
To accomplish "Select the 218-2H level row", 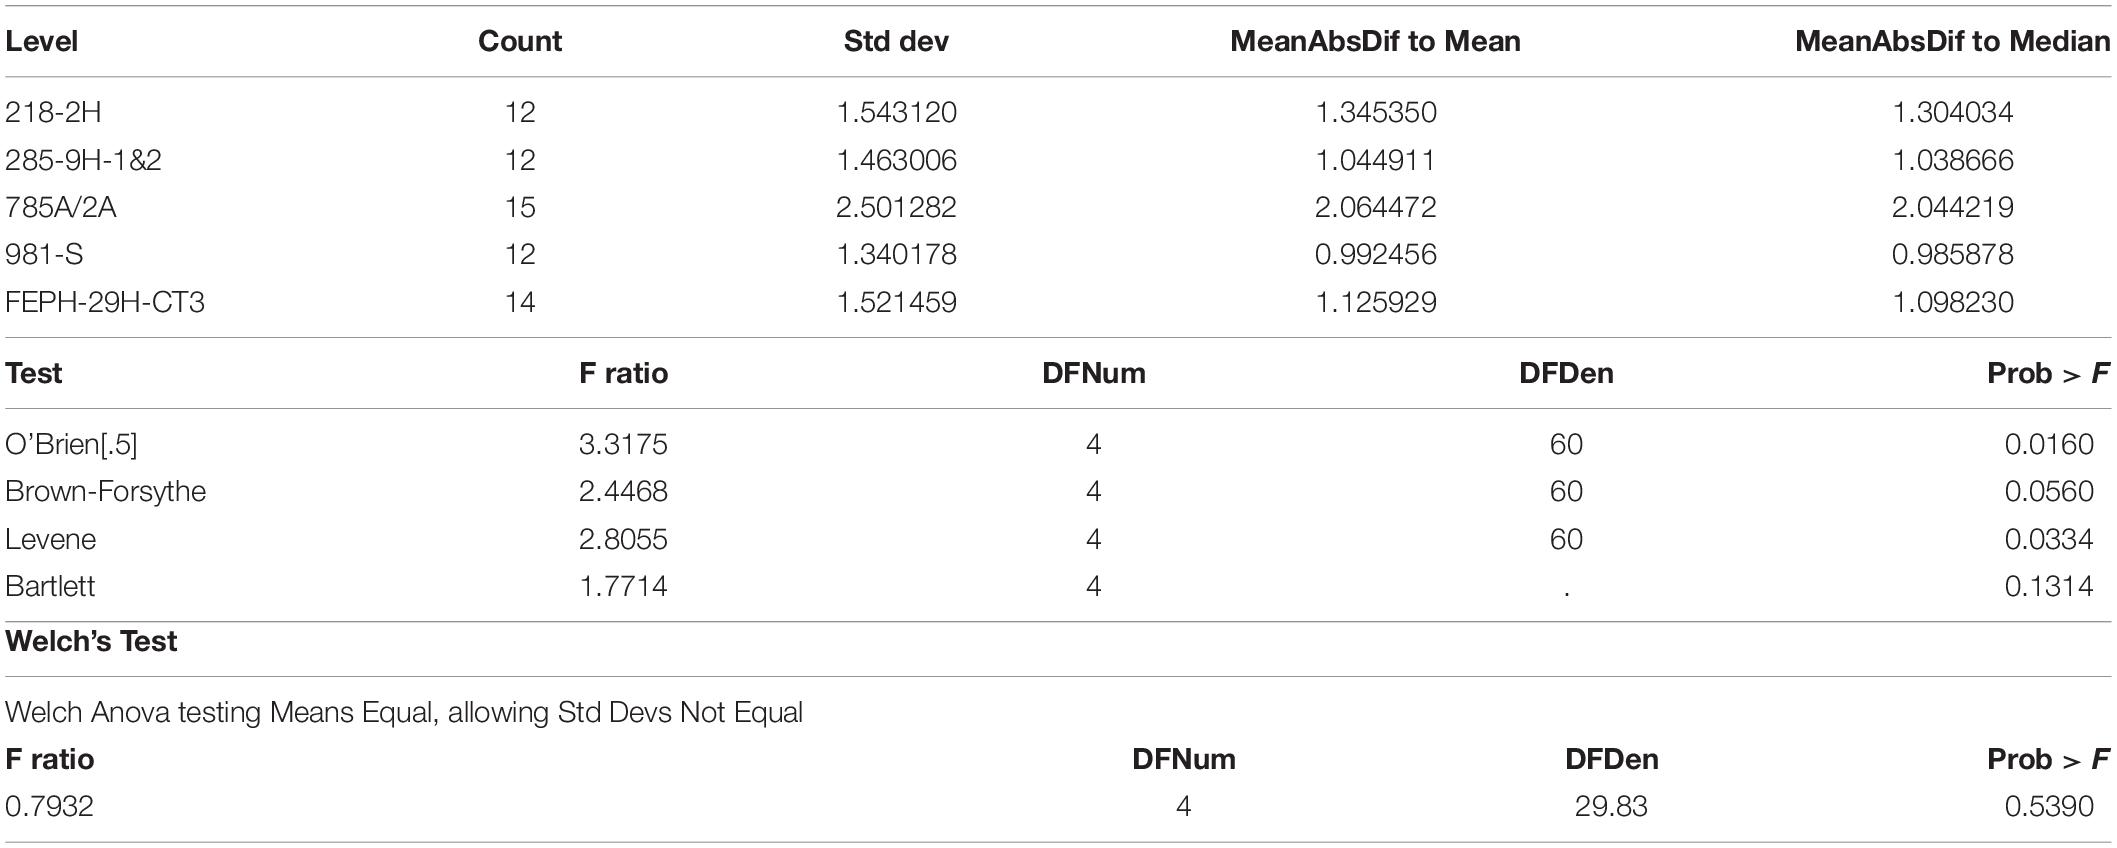I will click(1058, 112).
